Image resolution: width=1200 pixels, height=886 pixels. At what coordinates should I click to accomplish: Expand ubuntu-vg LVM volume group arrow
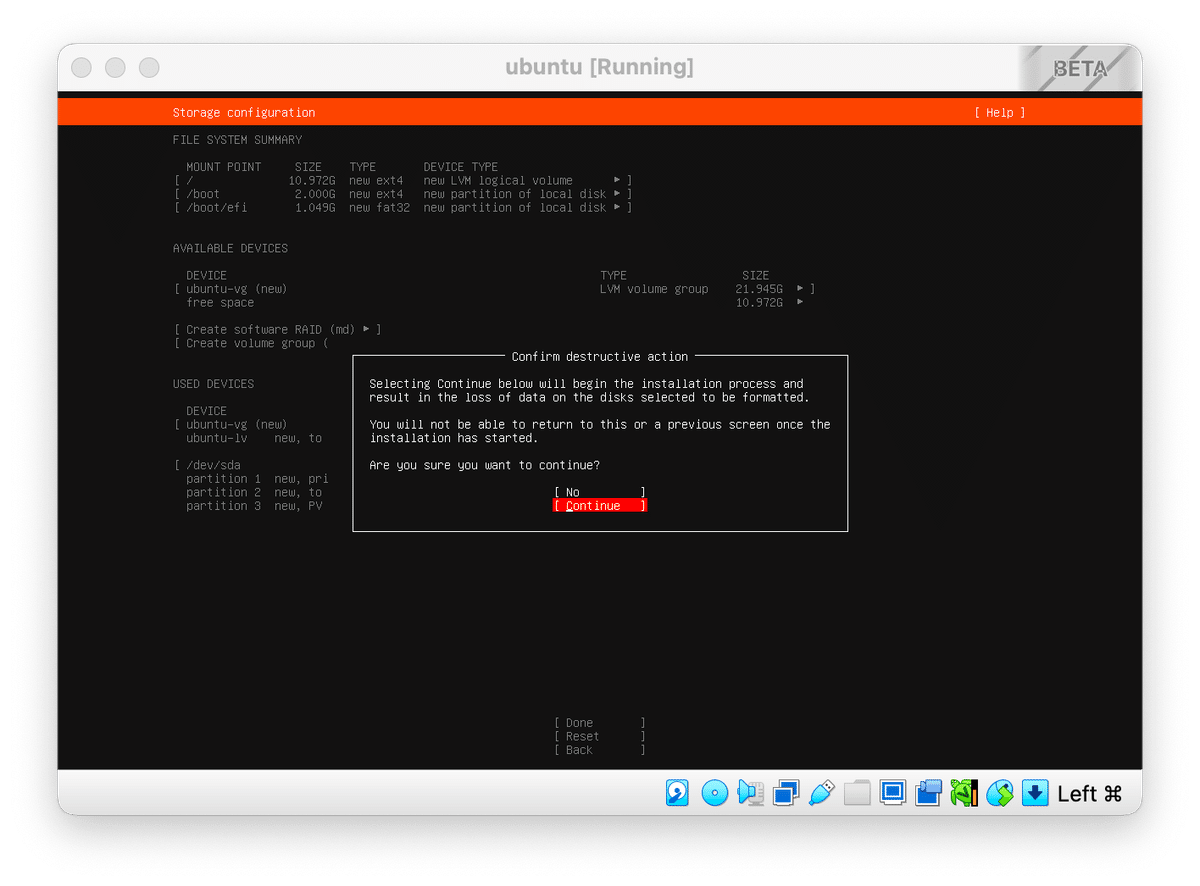coord(800,289)
